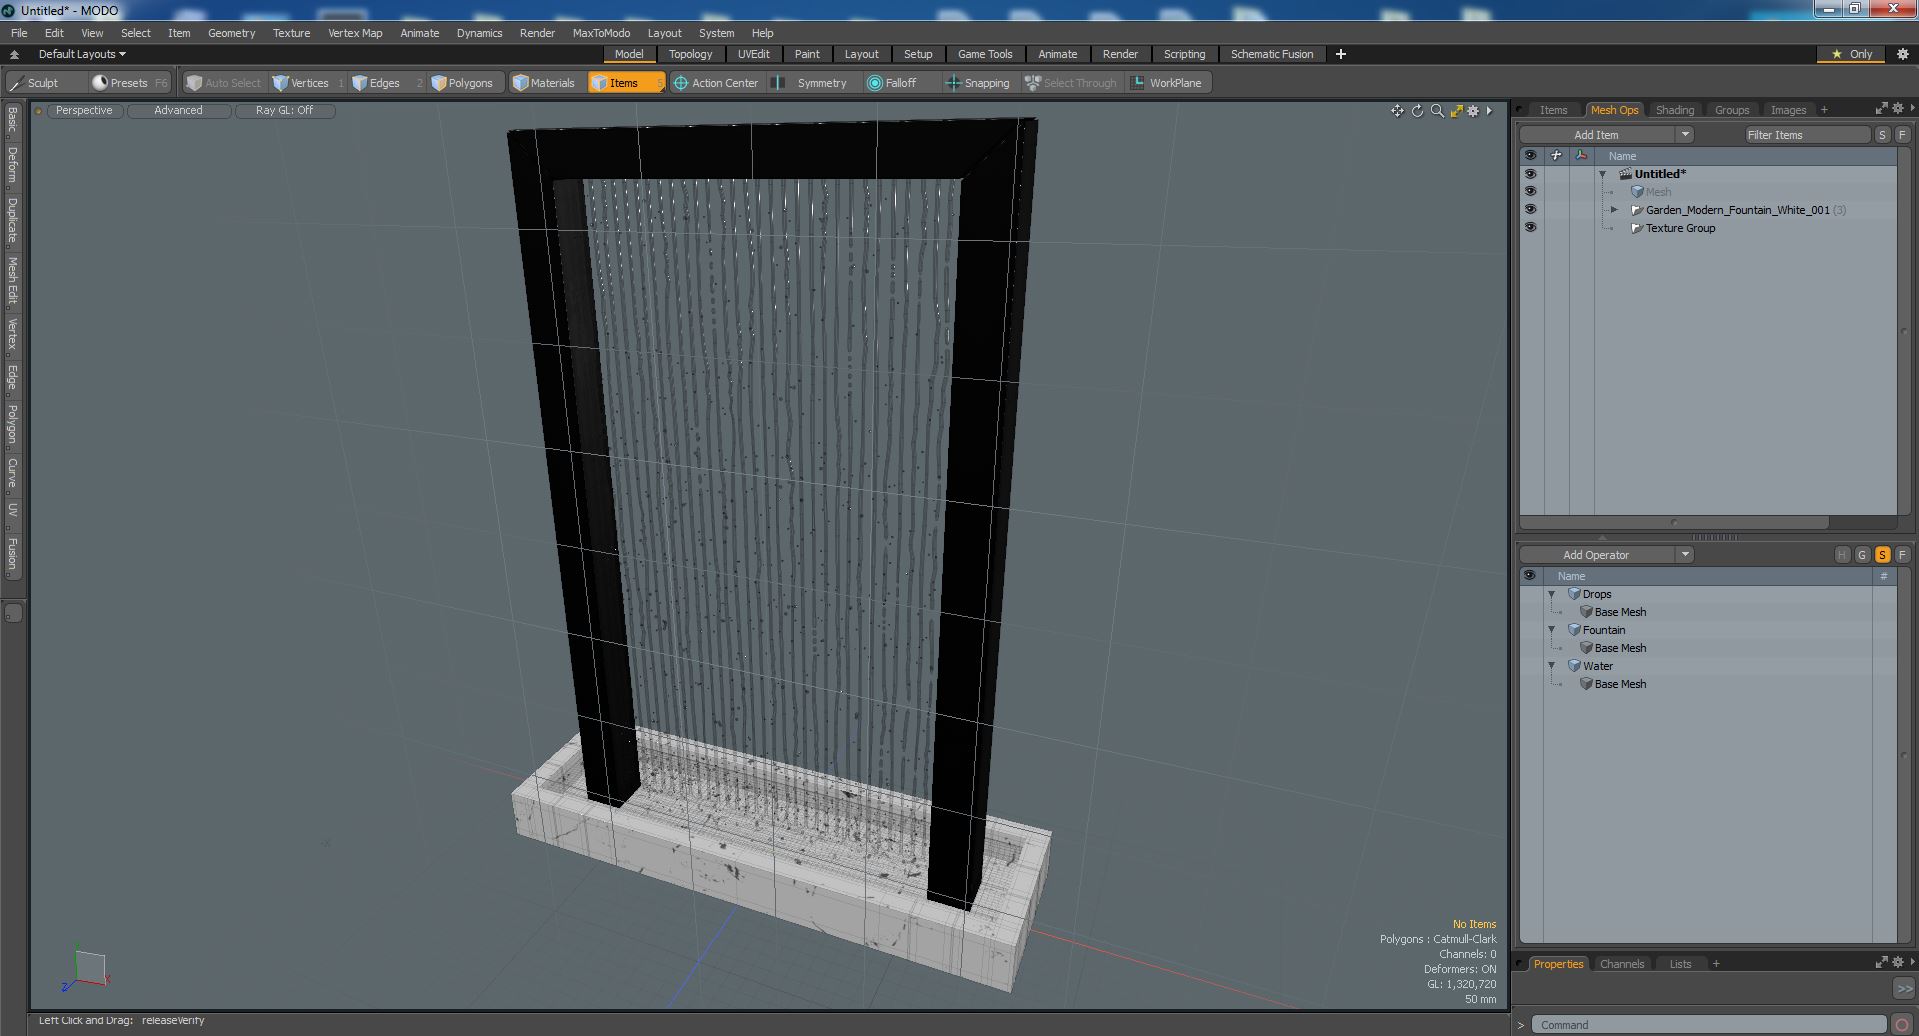Screen dimensions: 1919x1036
Task: Toggle Ray GL Off button
Action: click(284, 111)
